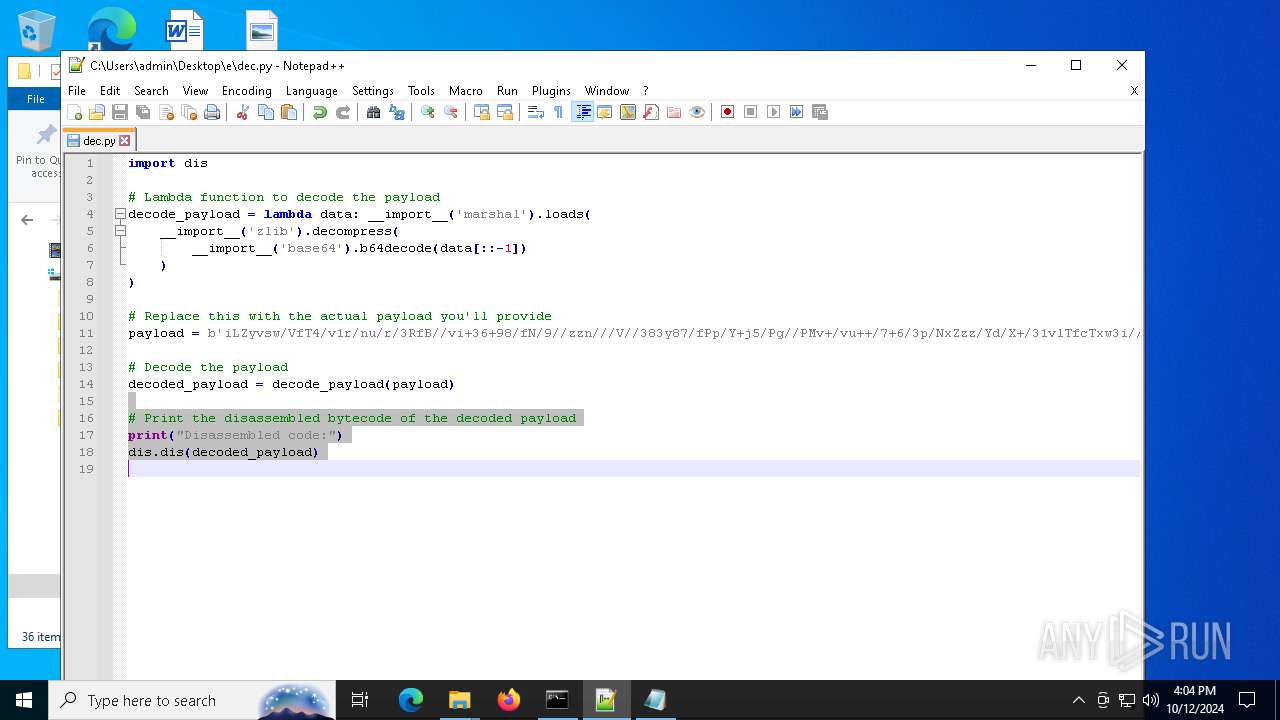Open Find with the binoculars icon
This screenshot has height=720, width=1280.
373,112
